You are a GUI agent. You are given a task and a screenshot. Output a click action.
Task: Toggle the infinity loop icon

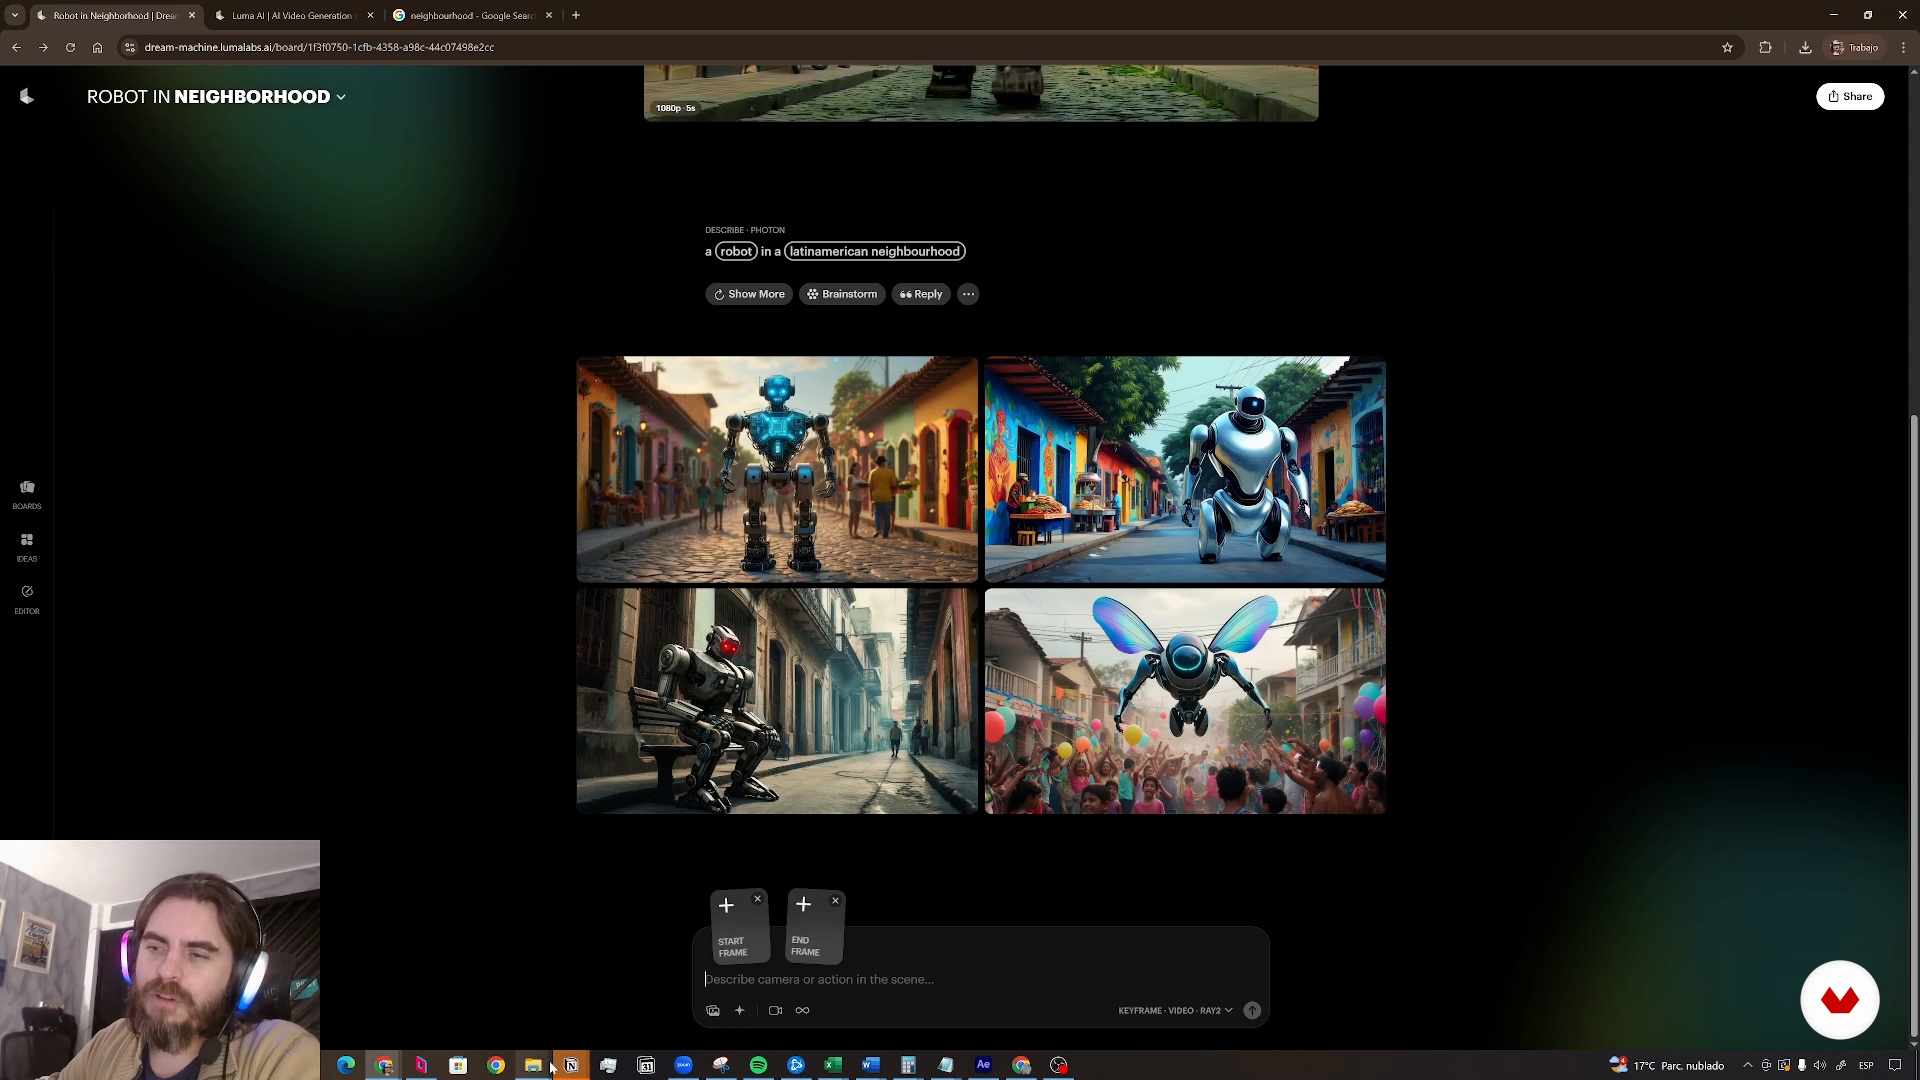tap(802, 1011)
